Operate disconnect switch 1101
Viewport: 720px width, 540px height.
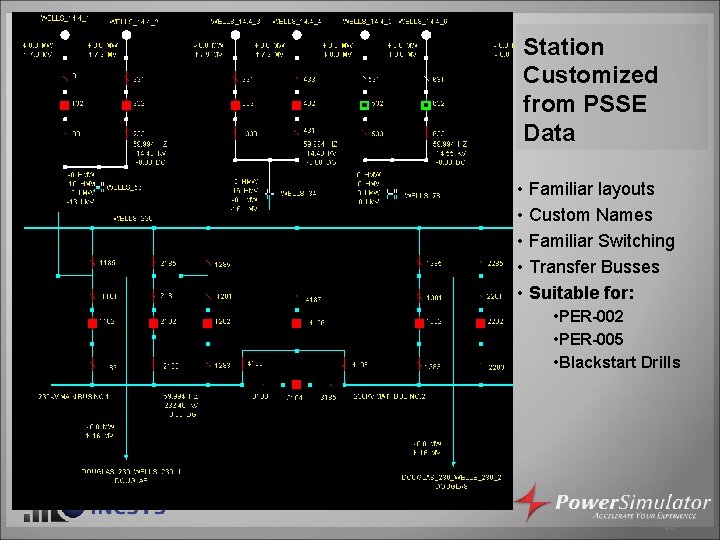pos(93,296)
